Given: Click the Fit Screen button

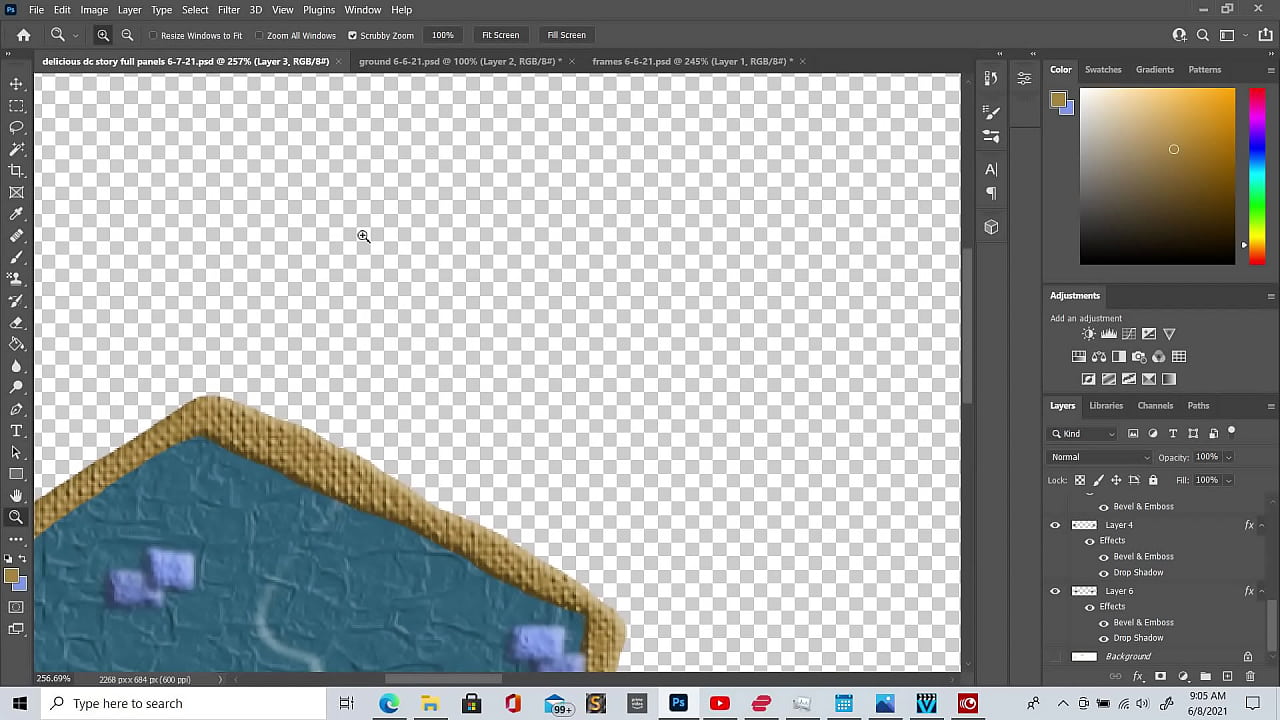Looking at the screenshot, I should tap(500, 35).
